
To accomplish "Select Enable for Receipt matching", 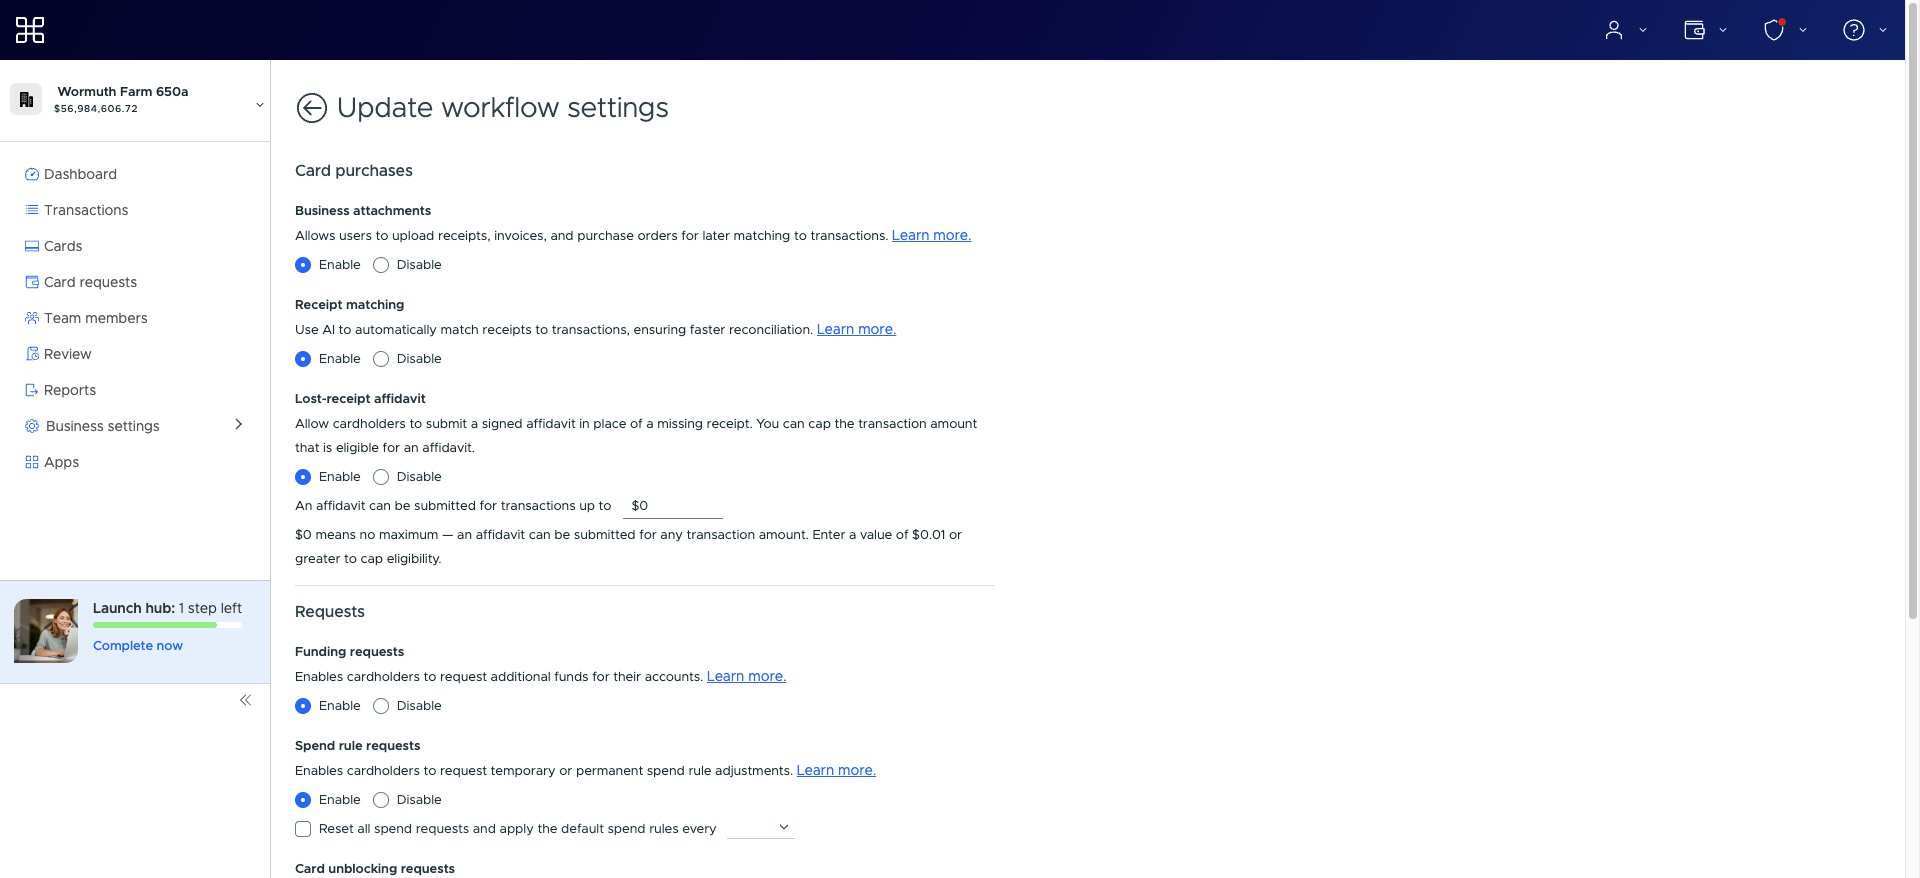I will point(303,359).
